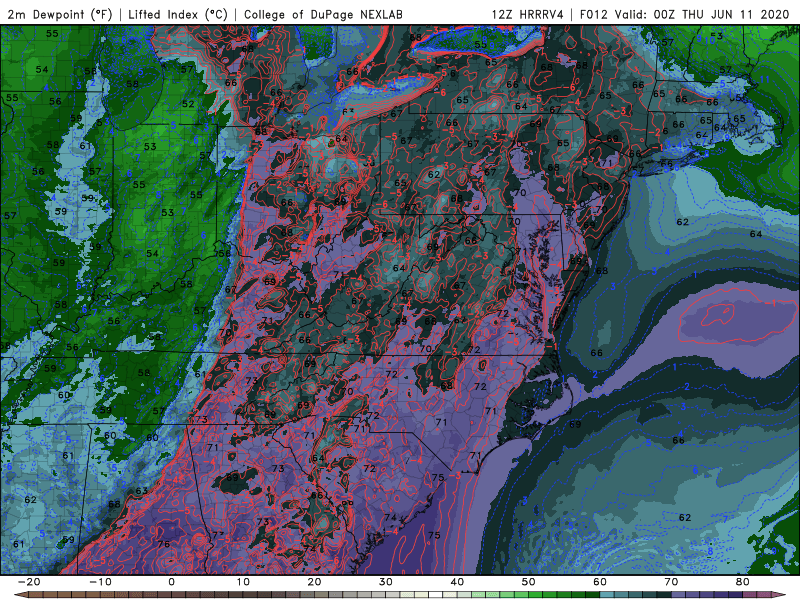Image resolution: width=800 pixels, height=600 pixels.
Task: Click the "Valid: 00Z THU JUN 11 2020" text
Action: (x=702, y=14)
